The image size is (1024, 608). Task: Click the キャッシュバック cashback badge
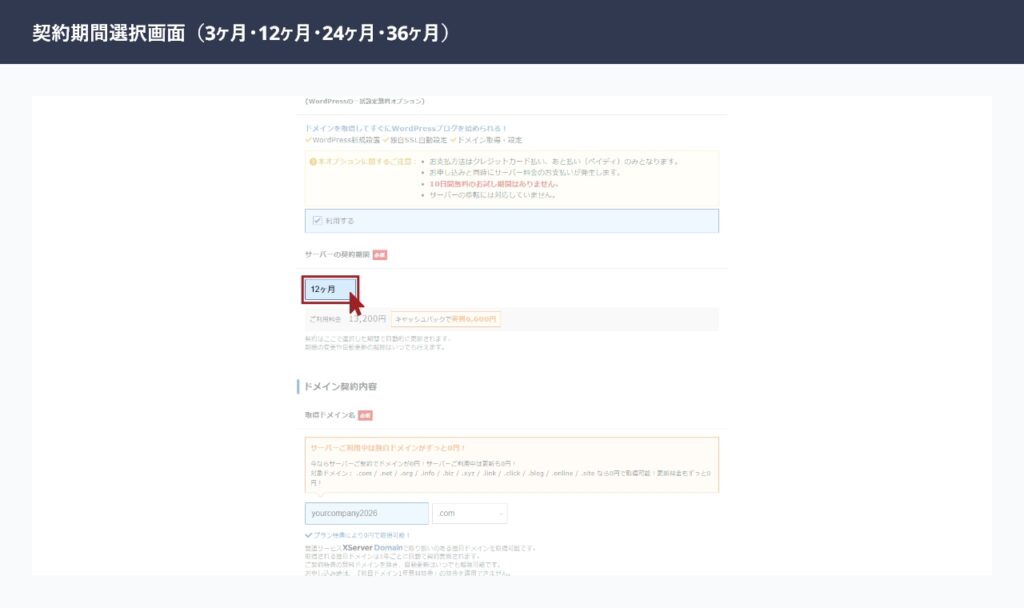[x=445, y=319]
